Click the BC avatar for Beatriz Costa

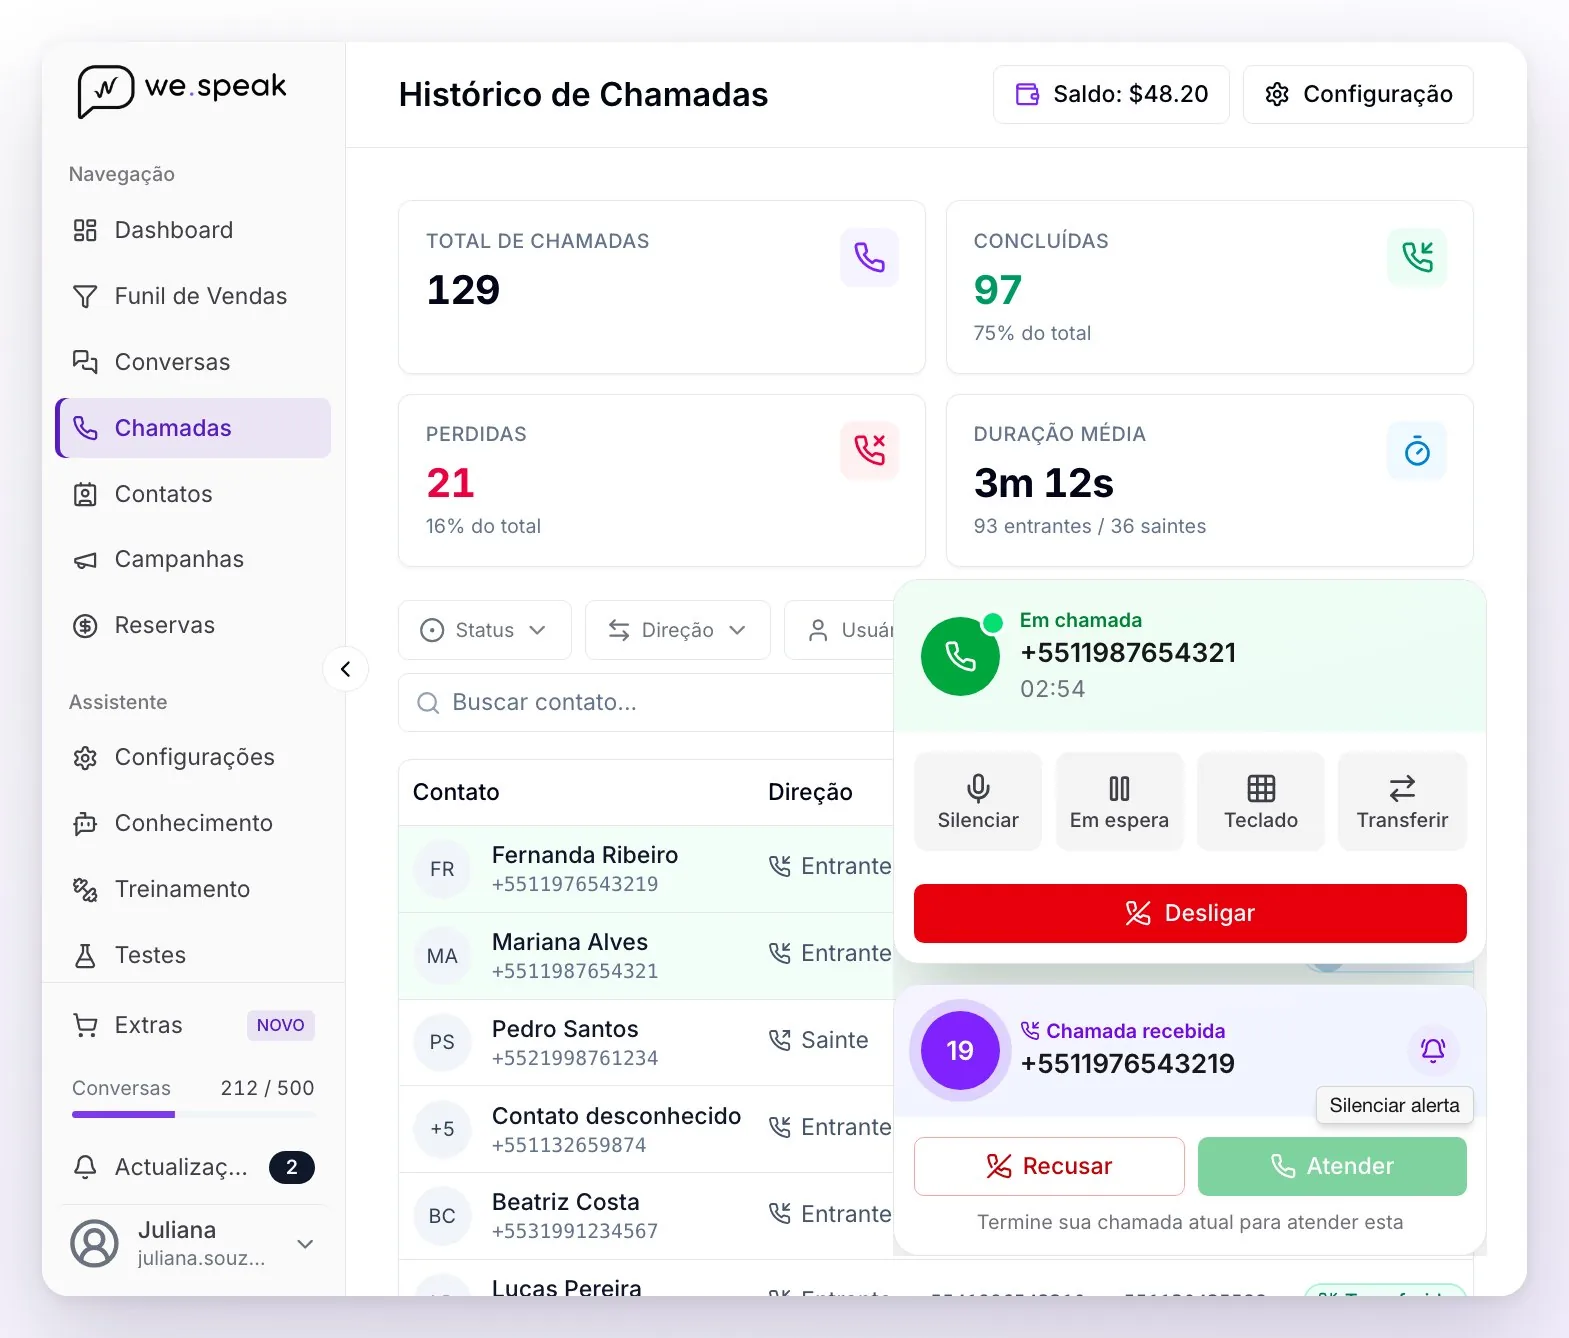click(442, 1216)
